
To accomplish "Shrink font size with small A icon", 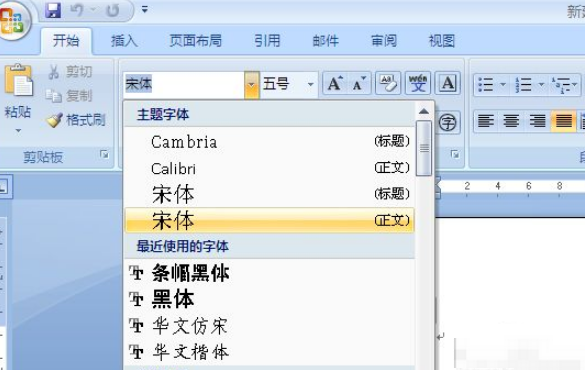I will [359, 83].
